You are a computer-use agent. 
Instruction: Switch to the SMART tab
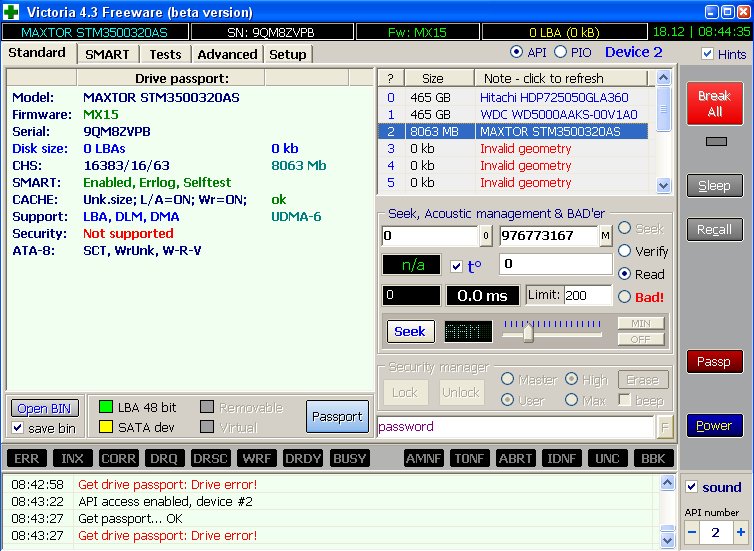[x=107, y=54]
